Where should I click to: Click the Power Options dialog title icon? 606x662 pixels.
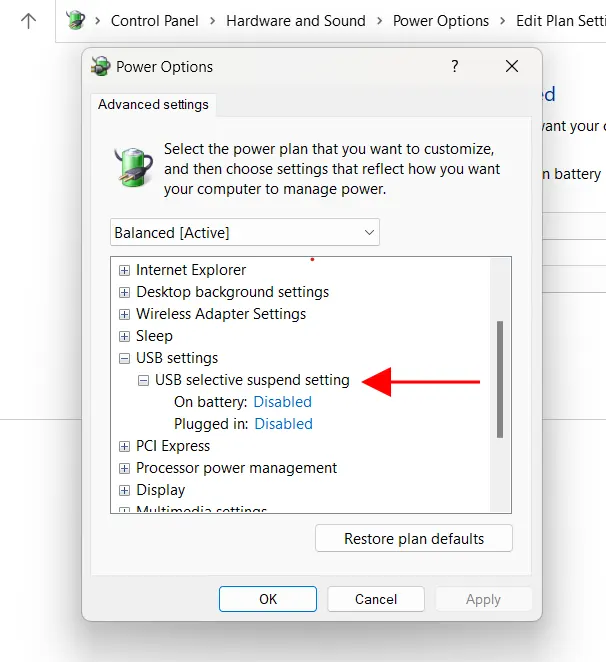point(101,66)
